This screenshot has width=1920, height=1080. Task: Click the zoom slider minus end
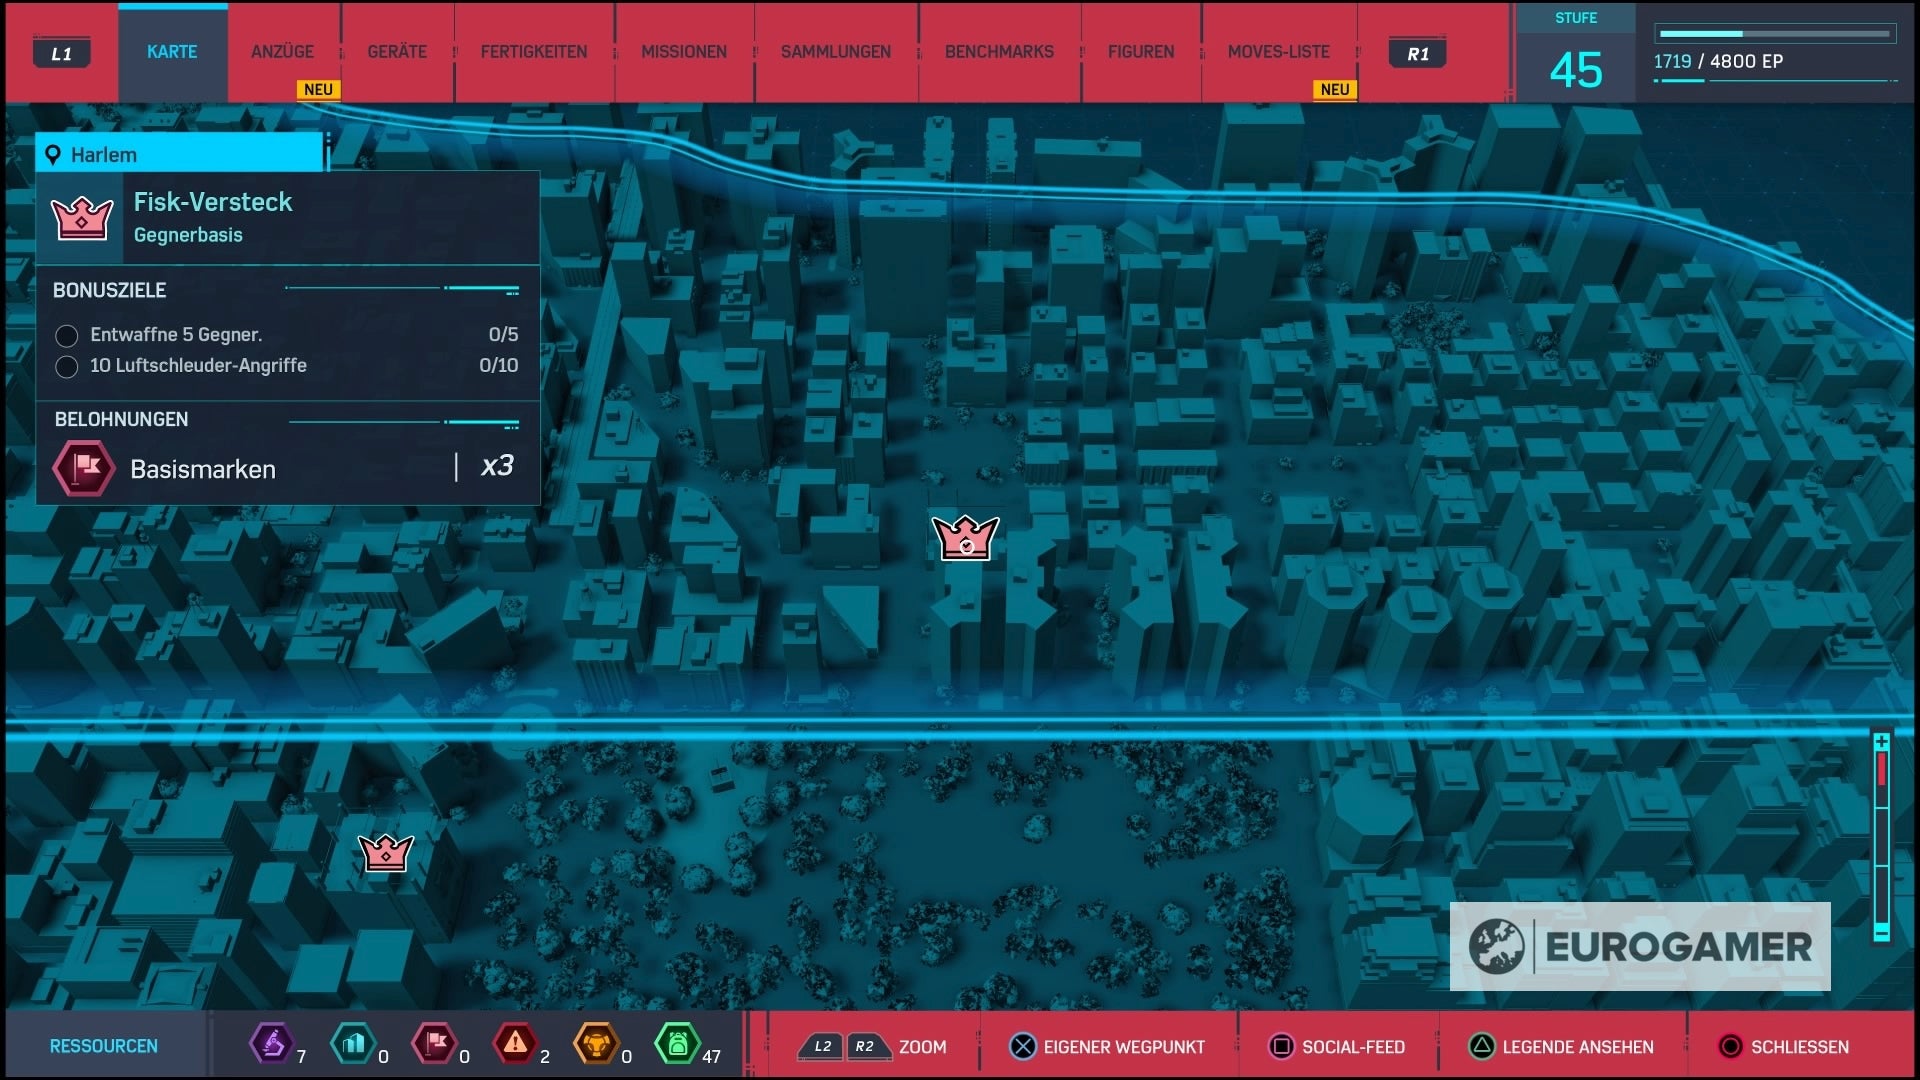pyautogui.click(x=1881, y=932)
